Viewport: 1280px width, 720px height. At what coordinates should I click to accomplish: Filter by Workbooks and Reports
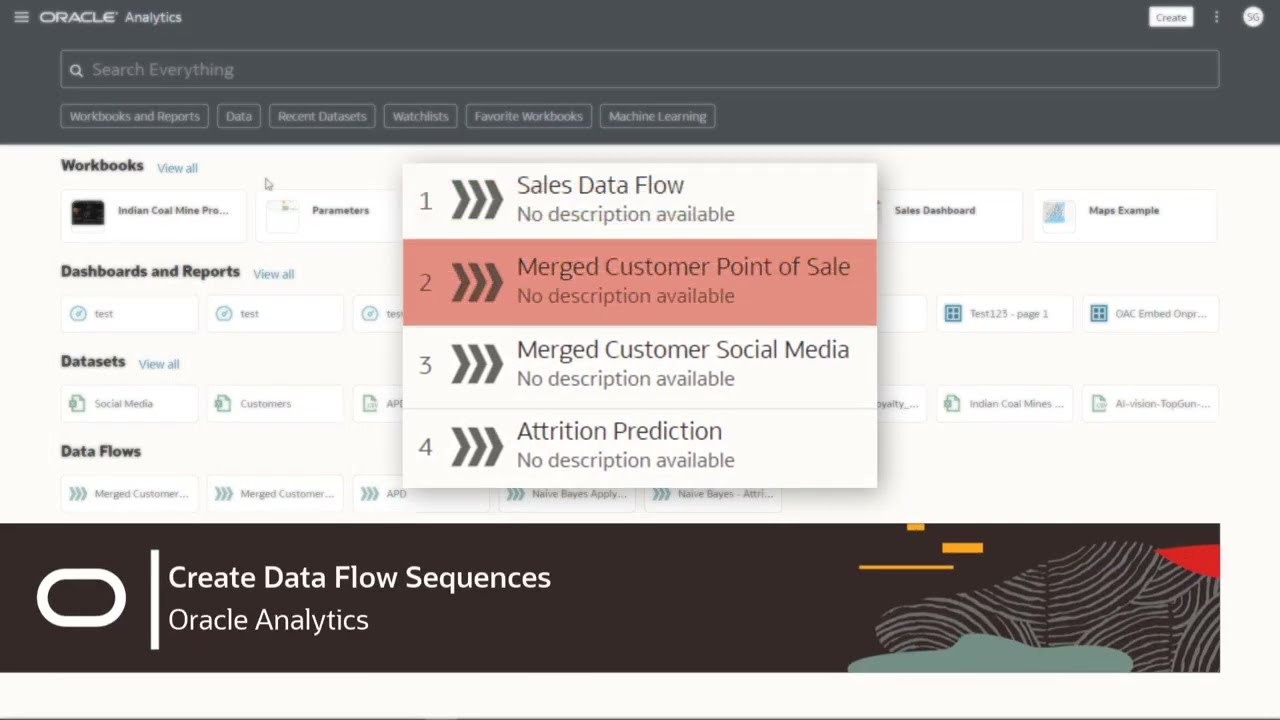pos(134,116)
